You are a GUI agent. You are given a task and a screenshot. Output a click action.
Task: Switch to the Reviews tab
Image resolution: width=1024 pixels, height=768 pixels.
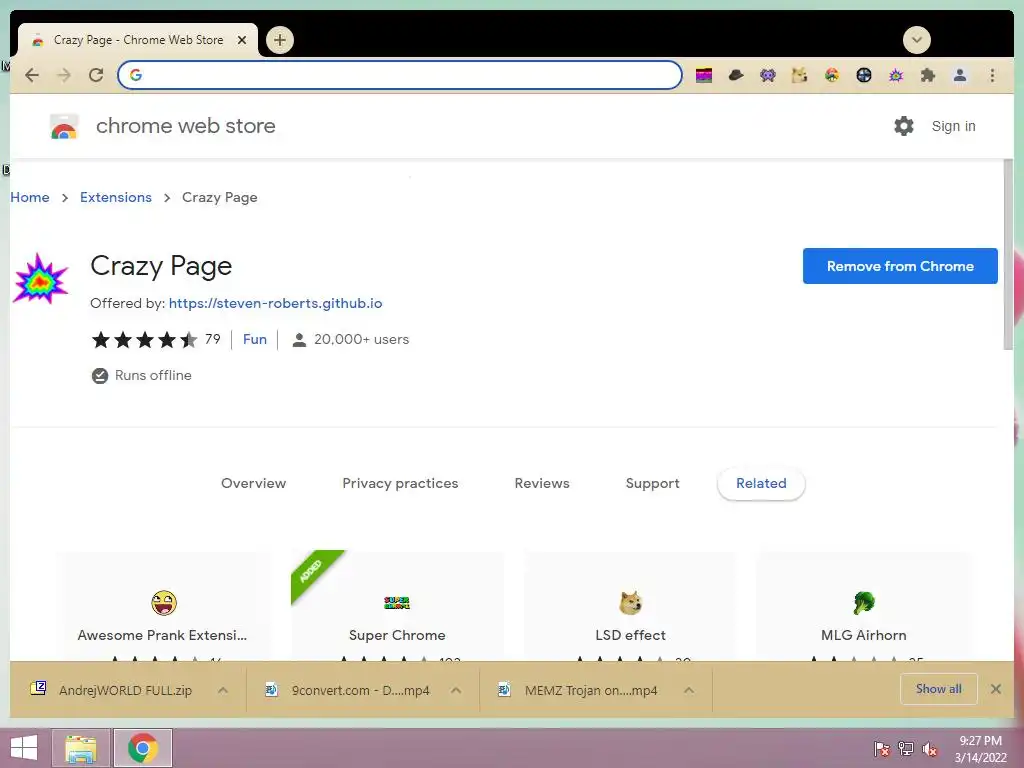point(542,483)
